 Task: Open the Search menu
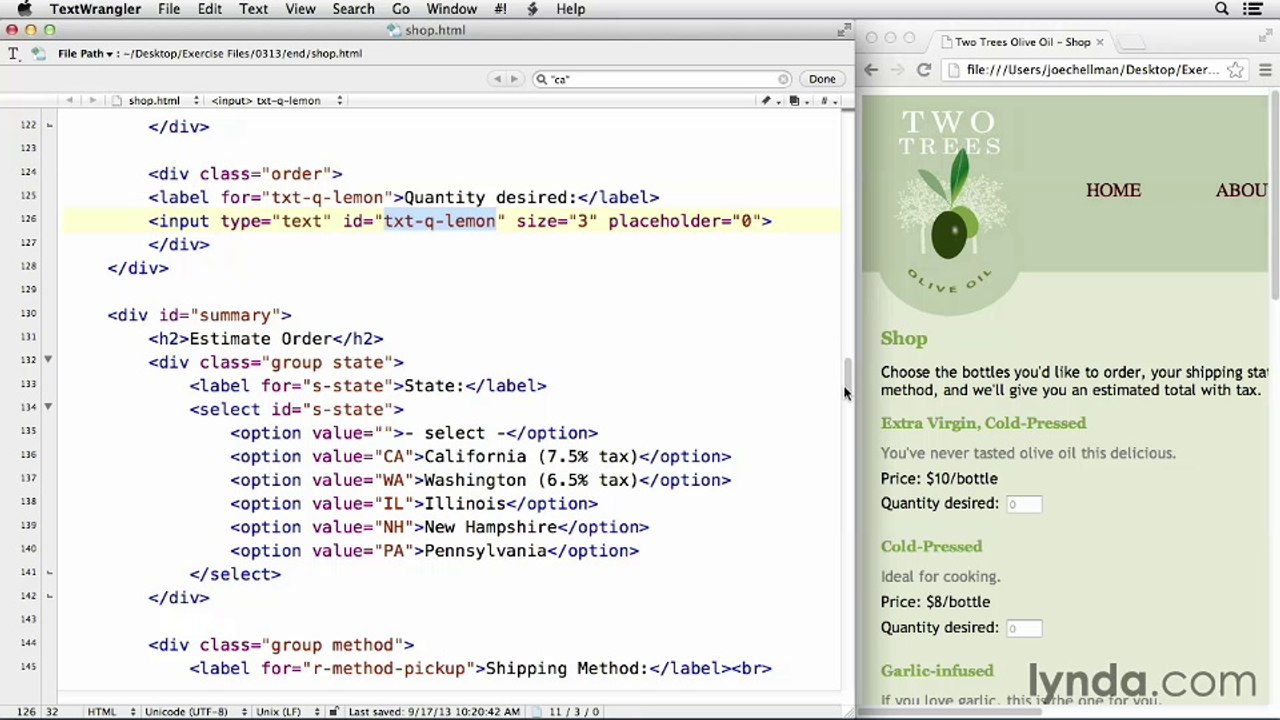coord(353,9)
